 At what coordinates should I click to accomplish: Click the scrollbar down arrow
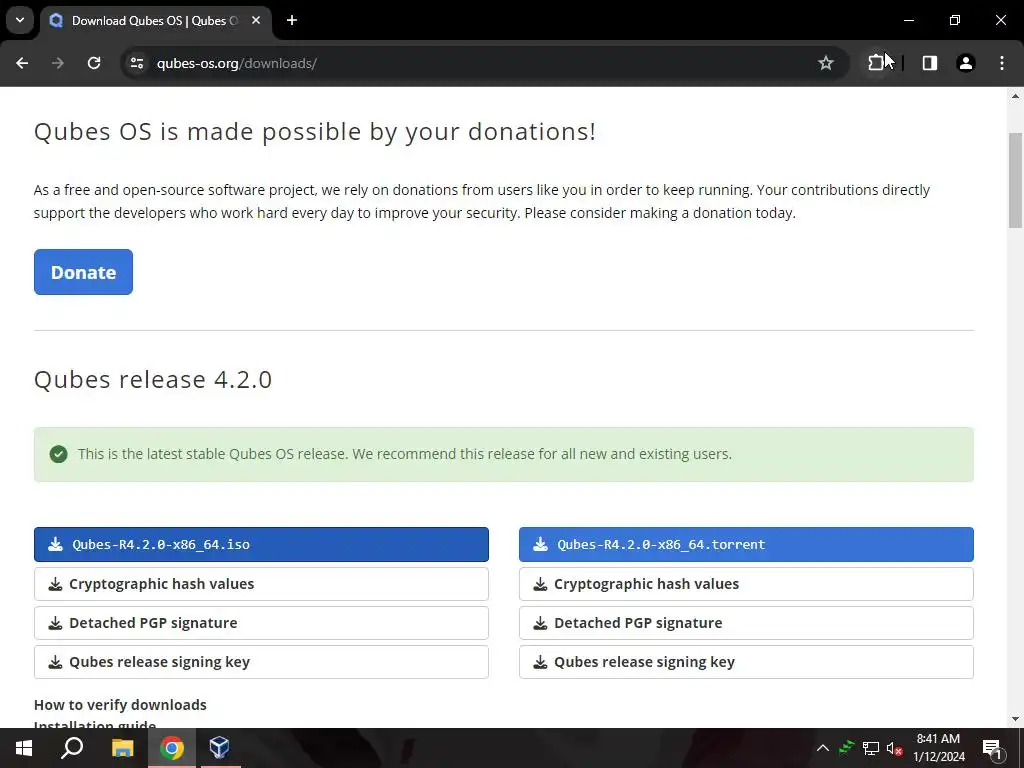1015,719
